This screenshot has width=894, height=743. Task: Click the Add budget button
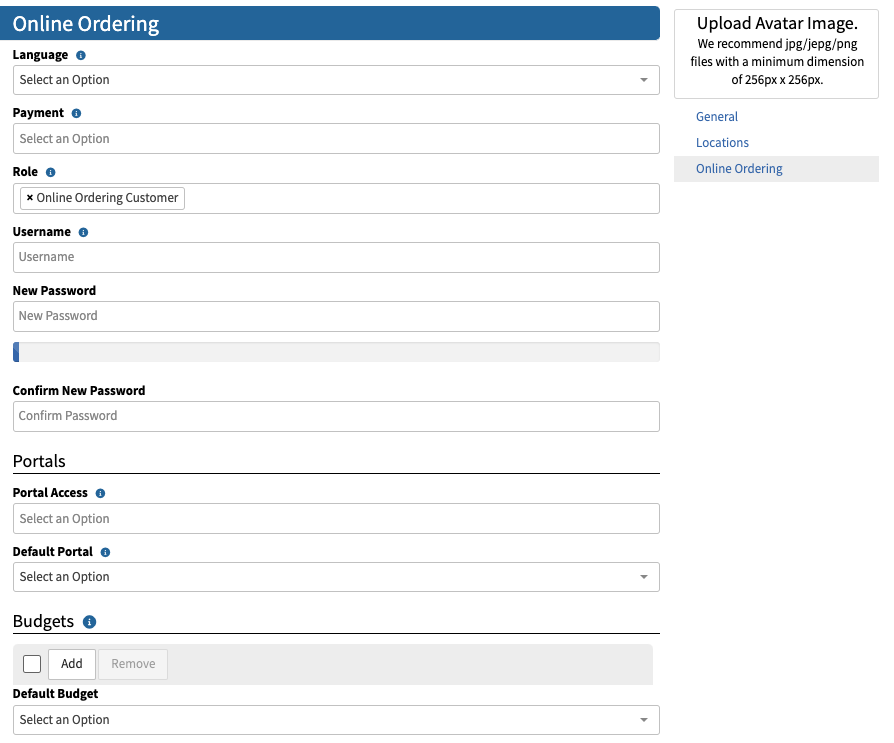[72, 664]
